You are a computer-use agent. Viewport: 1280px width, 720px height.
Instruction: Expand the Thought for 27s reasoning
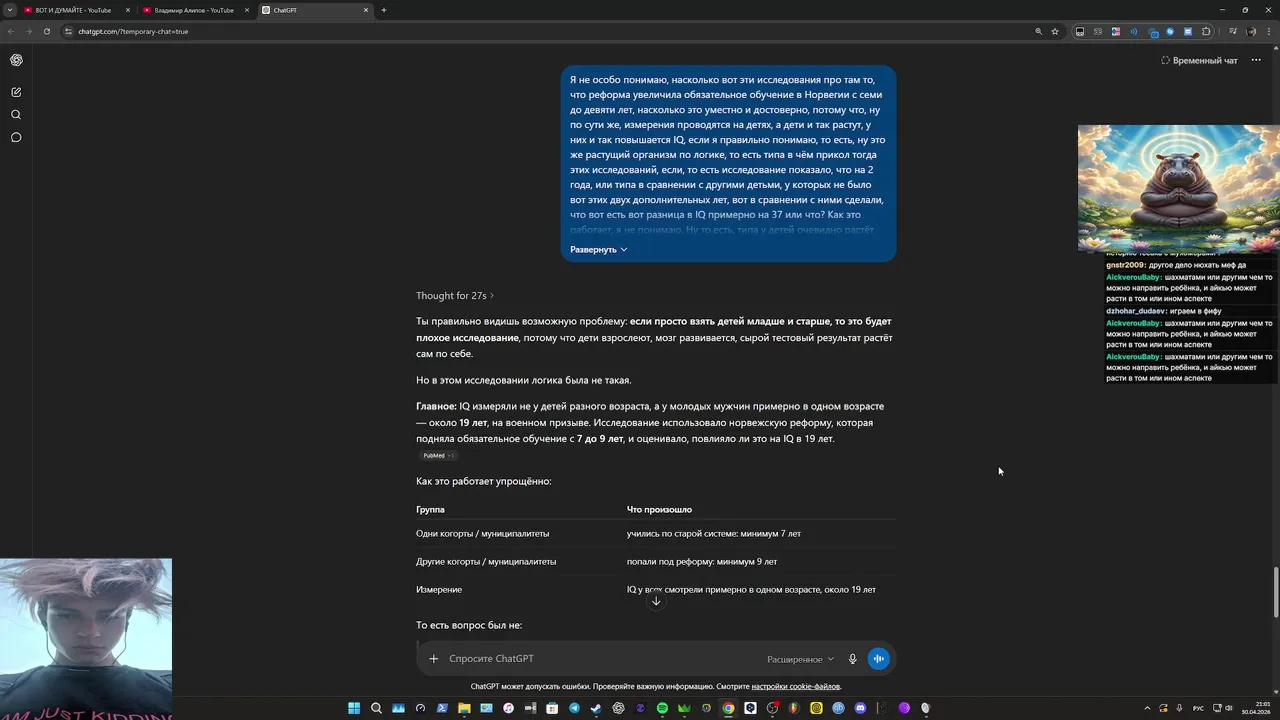pos(455,296)
